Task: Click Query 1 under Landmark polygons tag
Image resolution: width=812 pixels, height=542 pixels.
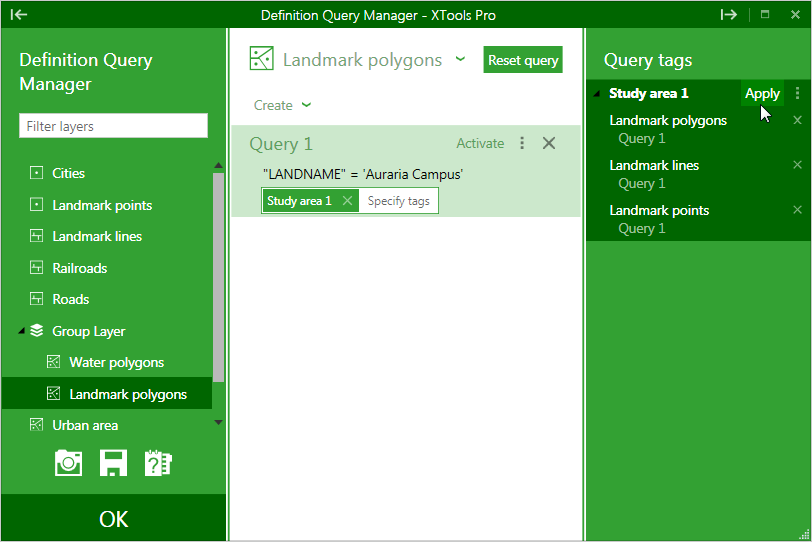Action: click(x=642, y=138)
